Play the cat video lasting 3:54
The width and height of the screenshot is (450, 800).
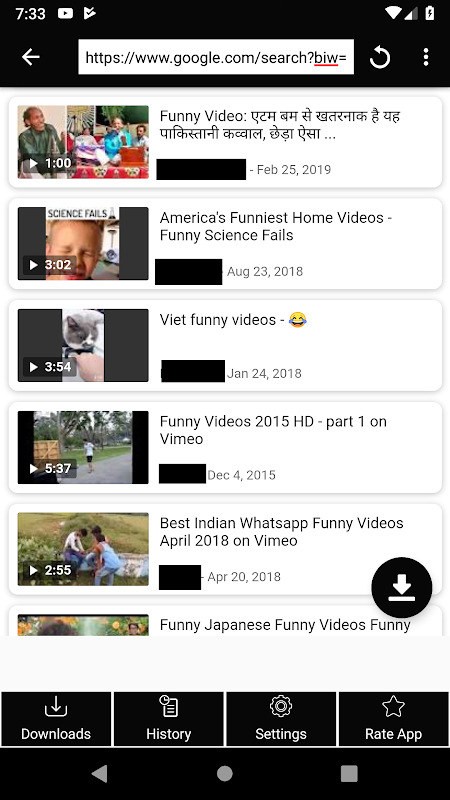[x=83, y=345]
